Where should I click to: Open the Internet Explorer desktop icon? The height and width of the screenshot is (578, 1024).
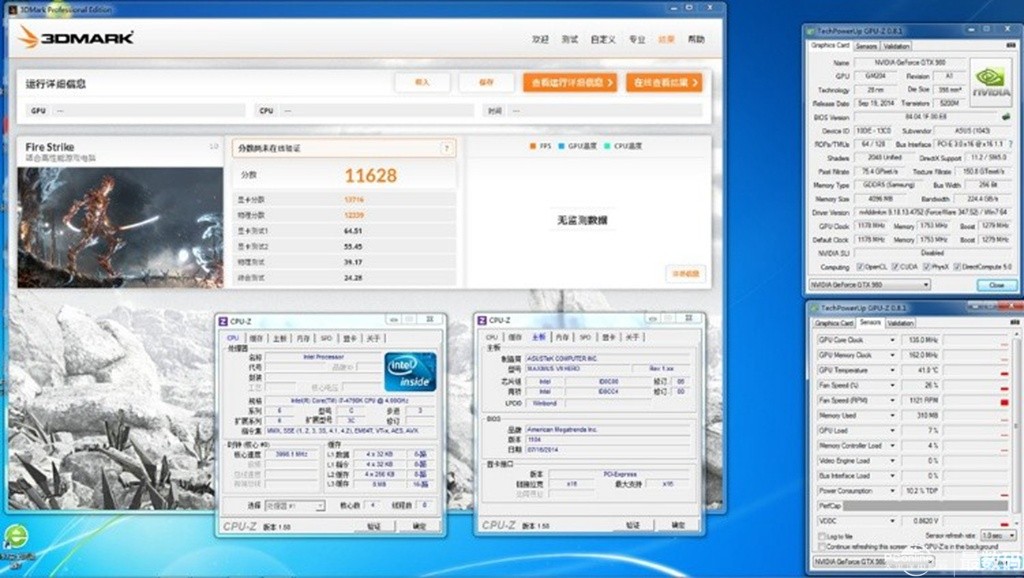pos(16,537)
